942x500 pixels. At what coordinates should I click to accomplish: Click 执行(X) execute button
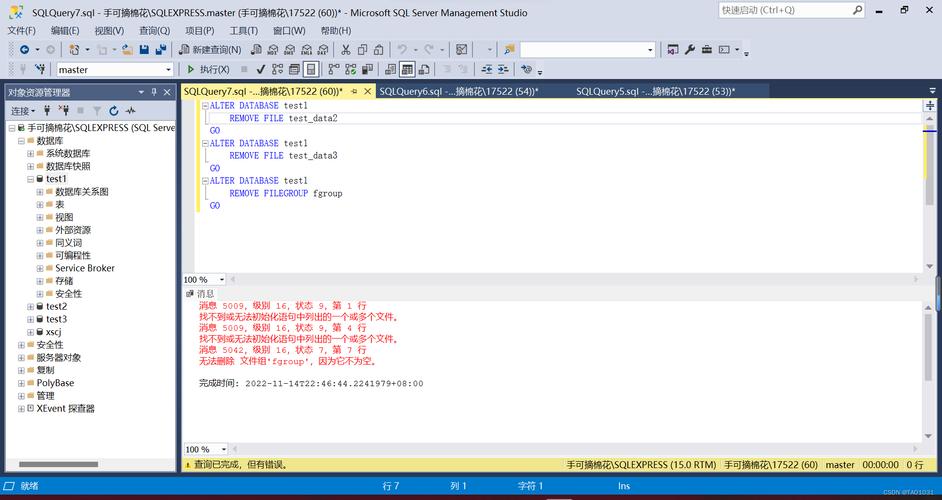208,70
